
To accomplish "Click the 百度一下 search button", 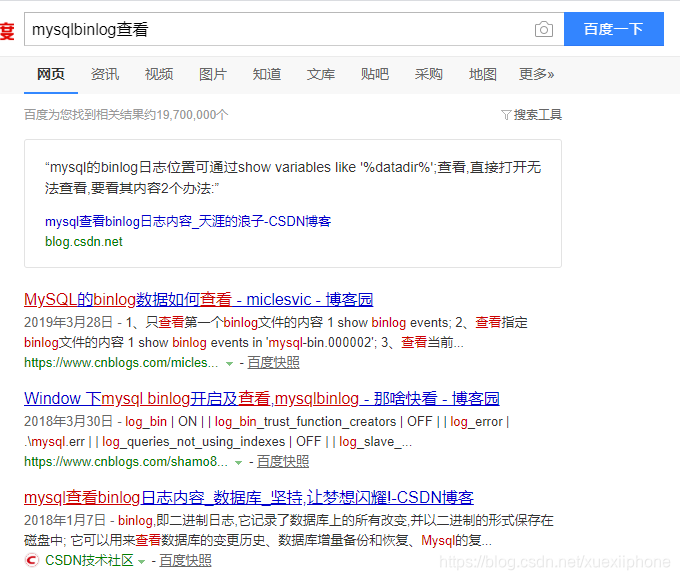I will pos(614,29).
